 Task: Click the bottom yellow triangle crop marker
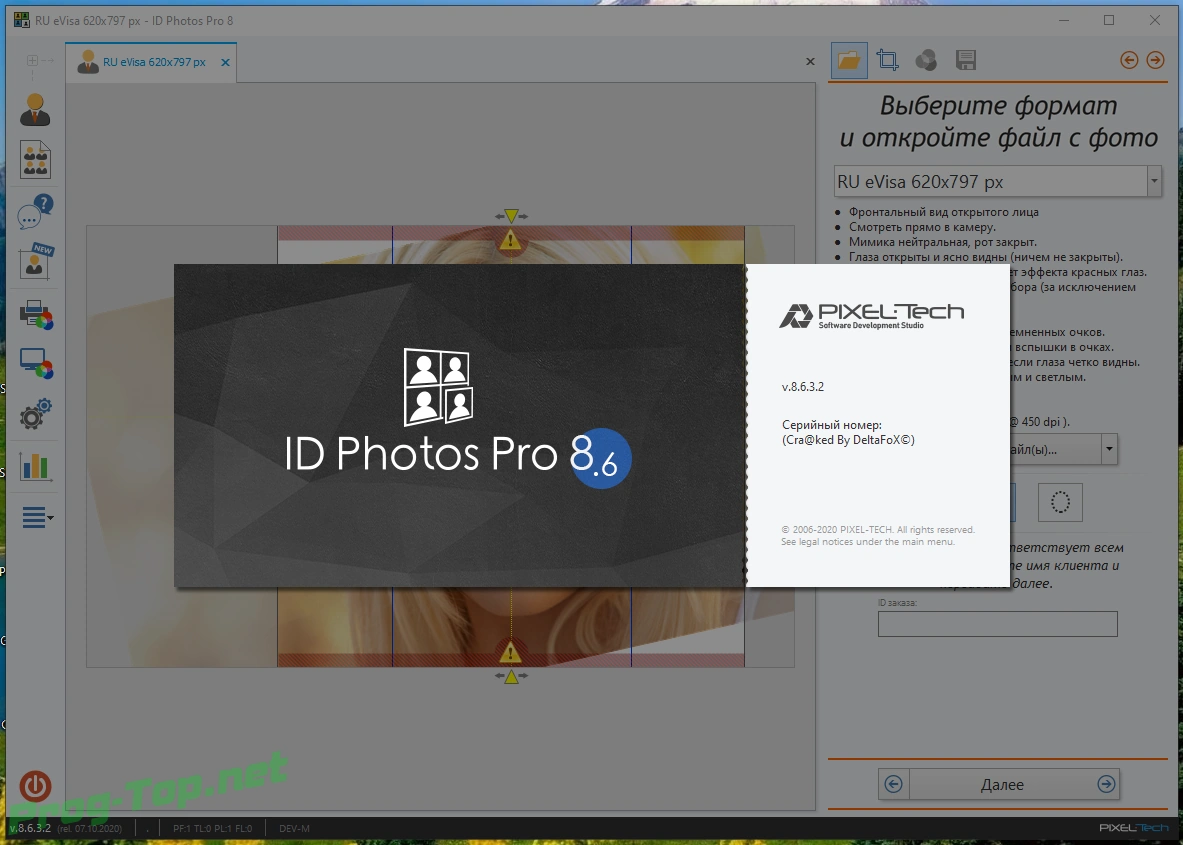click(x=512, y=676)
